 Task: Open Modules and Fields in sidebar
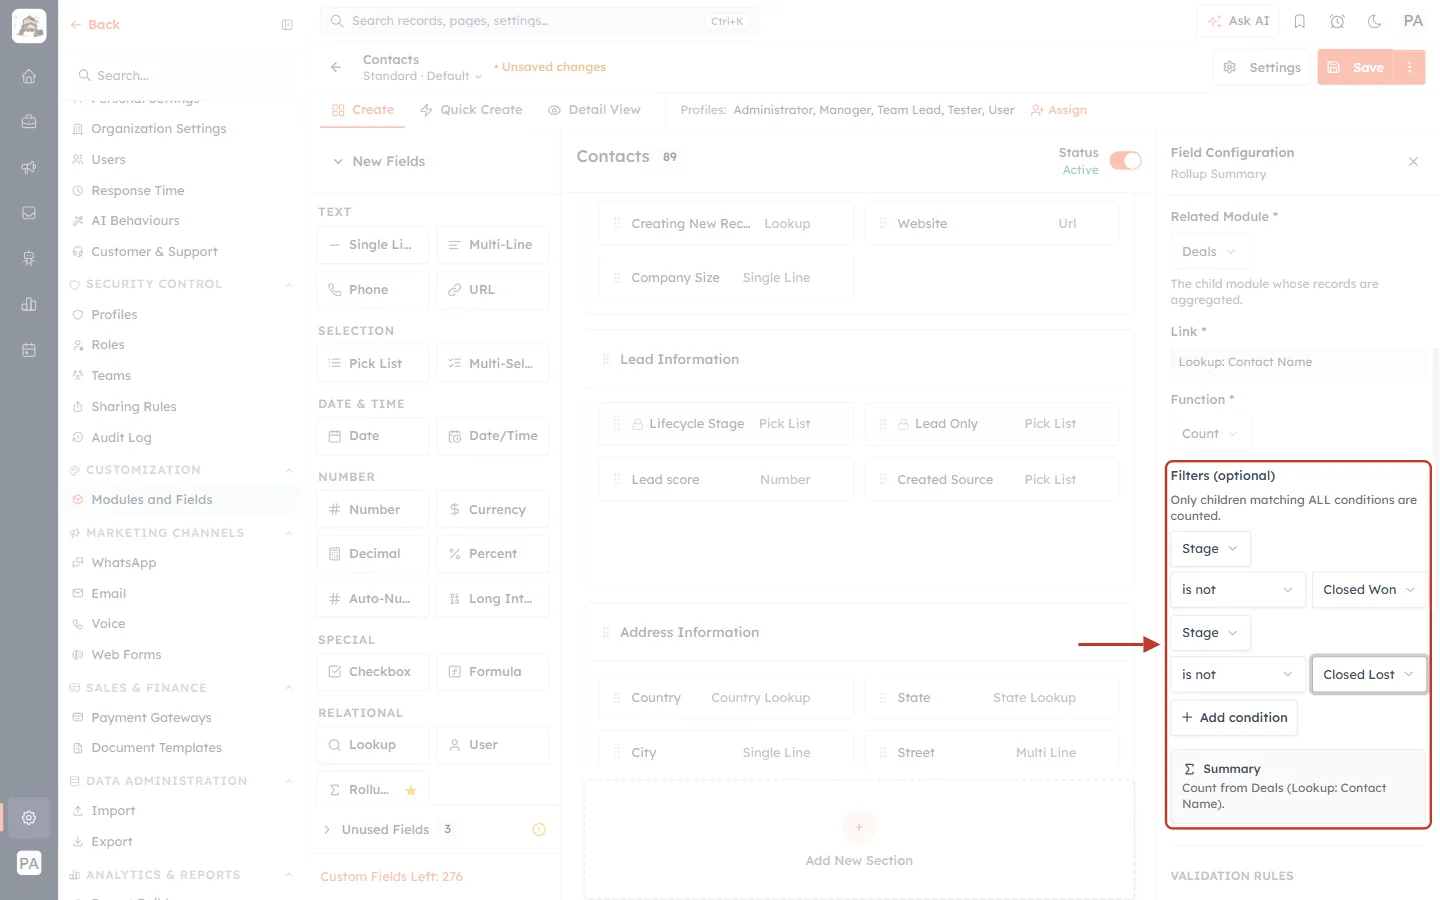tap(152, 500)
